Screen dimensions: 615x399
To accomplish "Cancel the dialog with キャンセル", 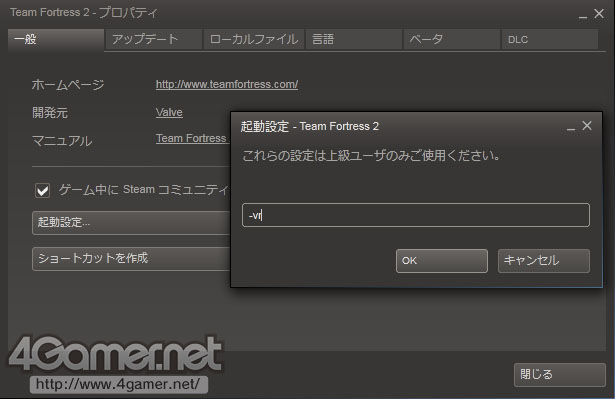I will click(544, 261).
